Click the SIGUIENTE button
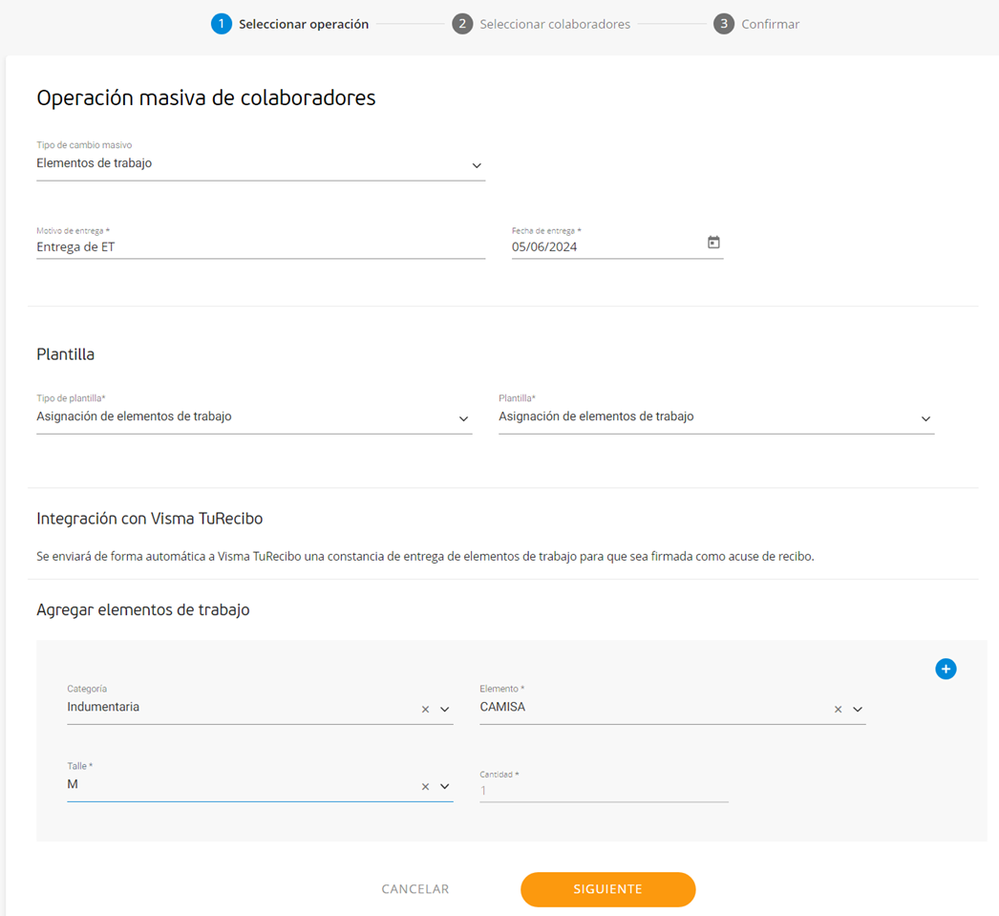The image size is (999, 916). coord(608,889)
